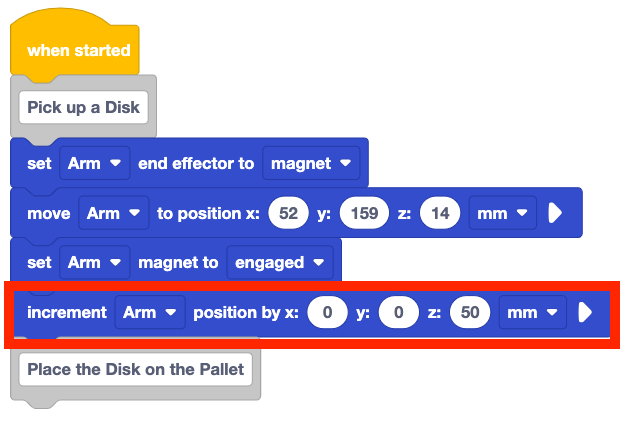This screenshot has width=637, height=428.
Task: Click the x value 52 field
Action: (288, 213)
